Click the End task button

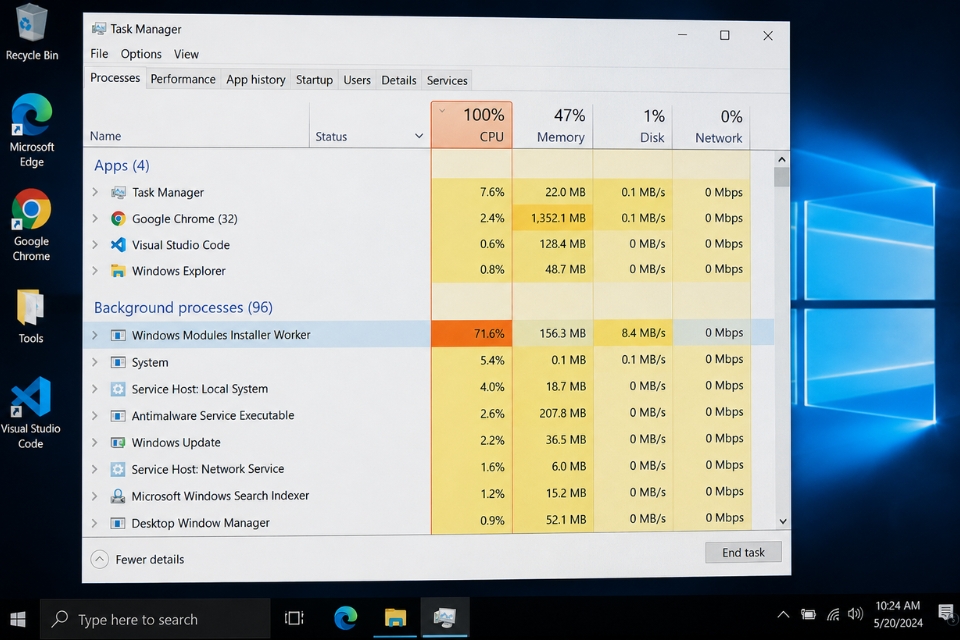743,552
